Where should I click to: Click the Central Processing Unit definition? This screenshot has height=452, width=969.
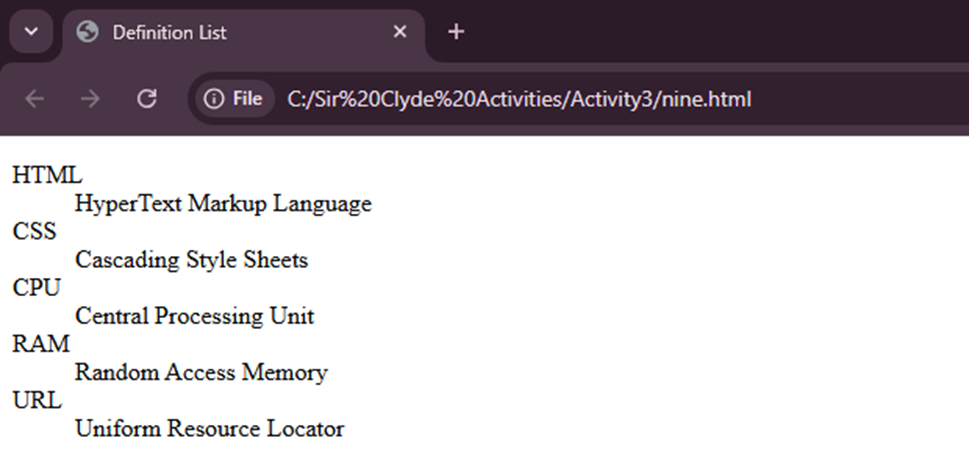coord(194,316)
